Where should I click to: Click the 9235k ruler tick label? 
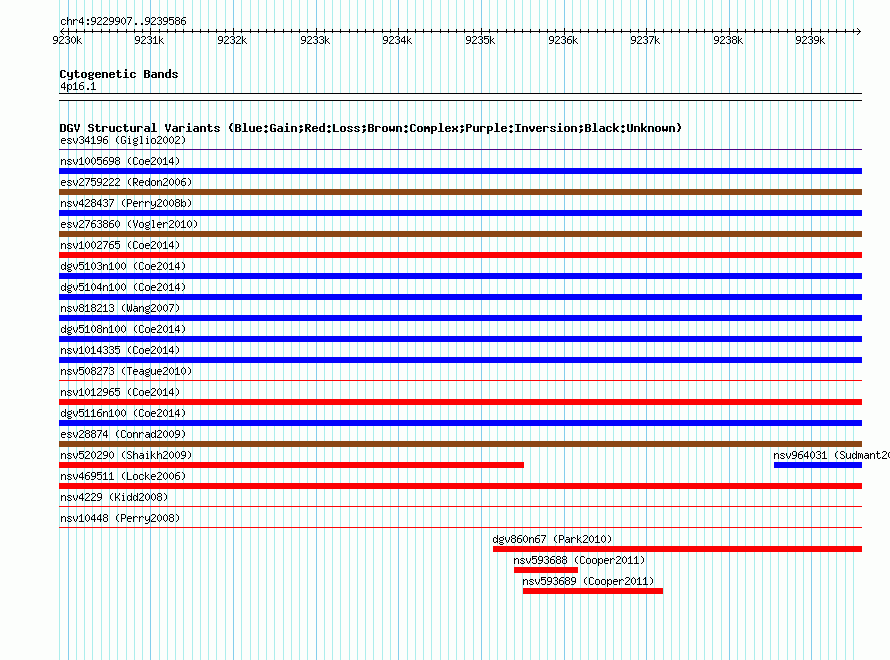click(480, 40)
